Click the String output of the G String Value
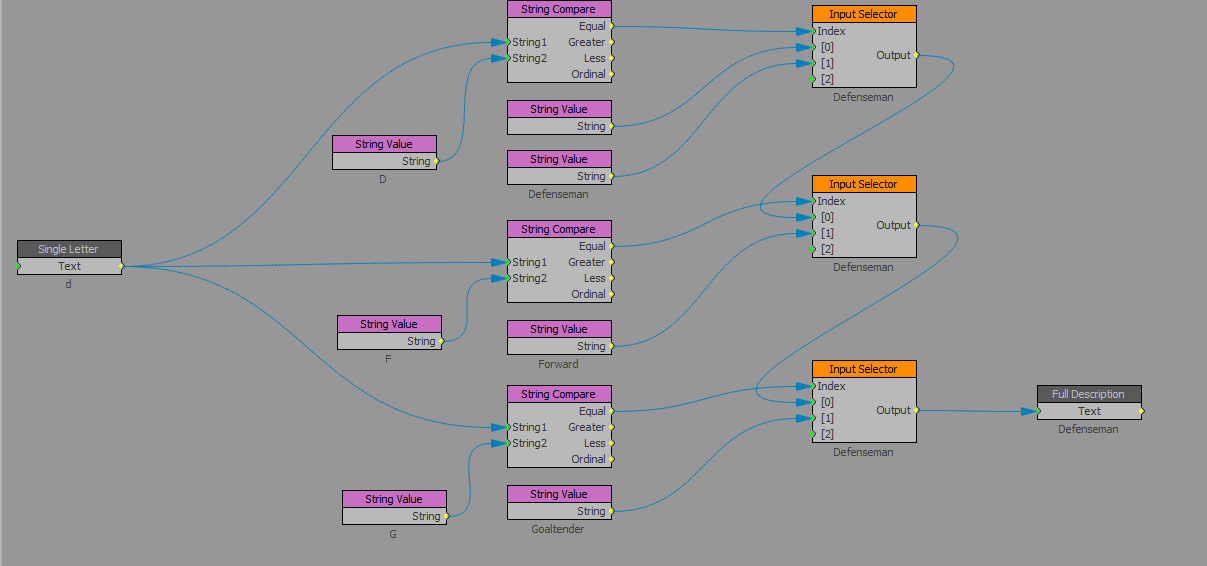 click(x=447, y=516)
